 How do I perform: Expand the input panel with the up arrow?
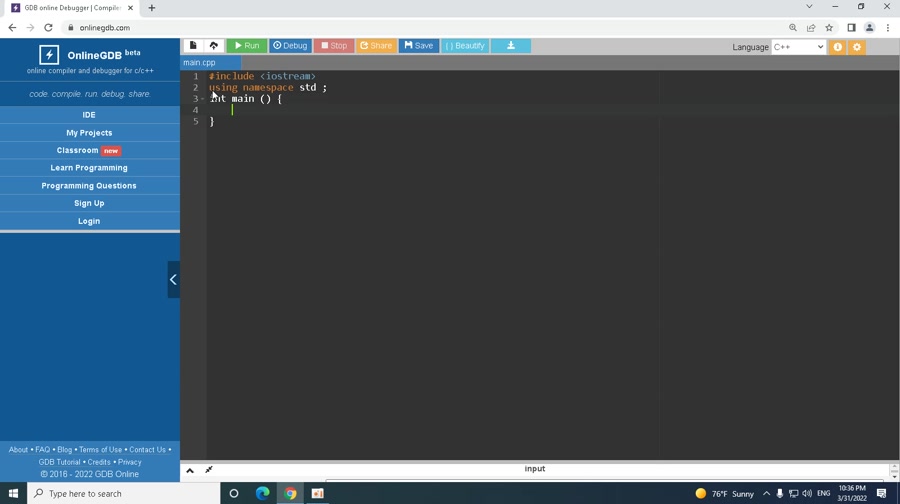point(190,470)
